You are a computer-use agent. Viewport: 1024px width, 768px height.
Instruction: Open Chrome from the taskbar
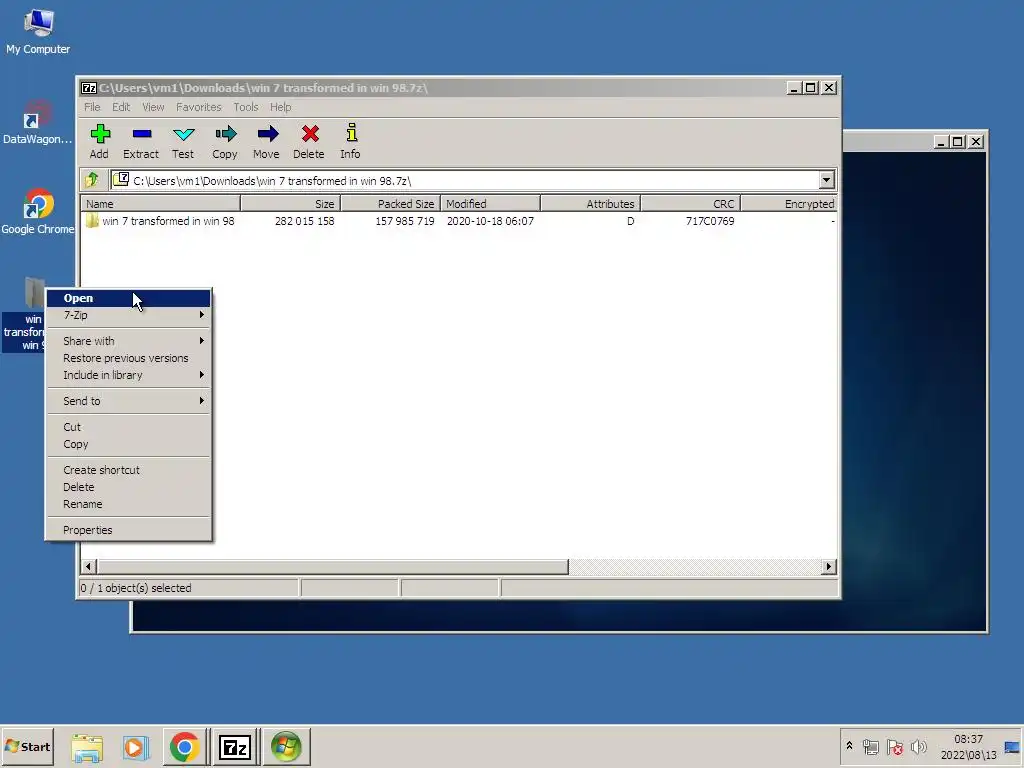point(185,747)
